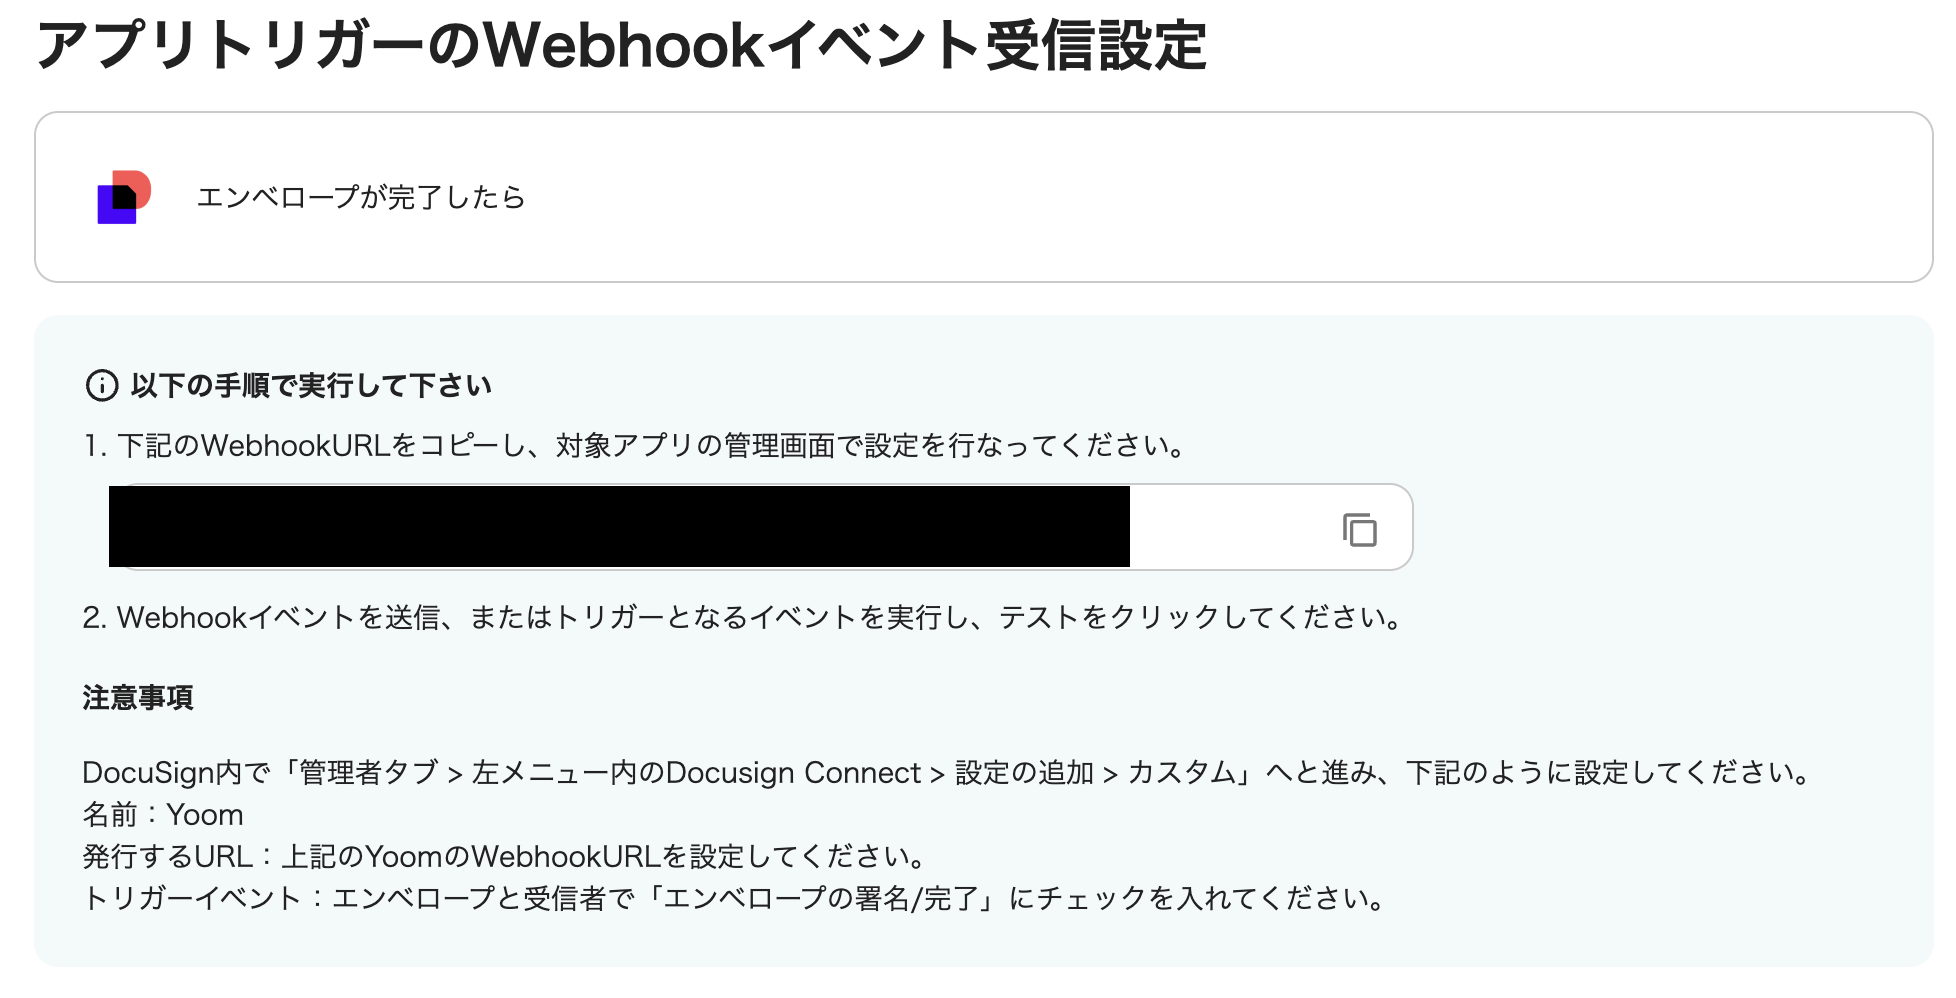Click inside the redacted Webhook URL field
Screen dimensions: 1956x998
click(620, 527)
